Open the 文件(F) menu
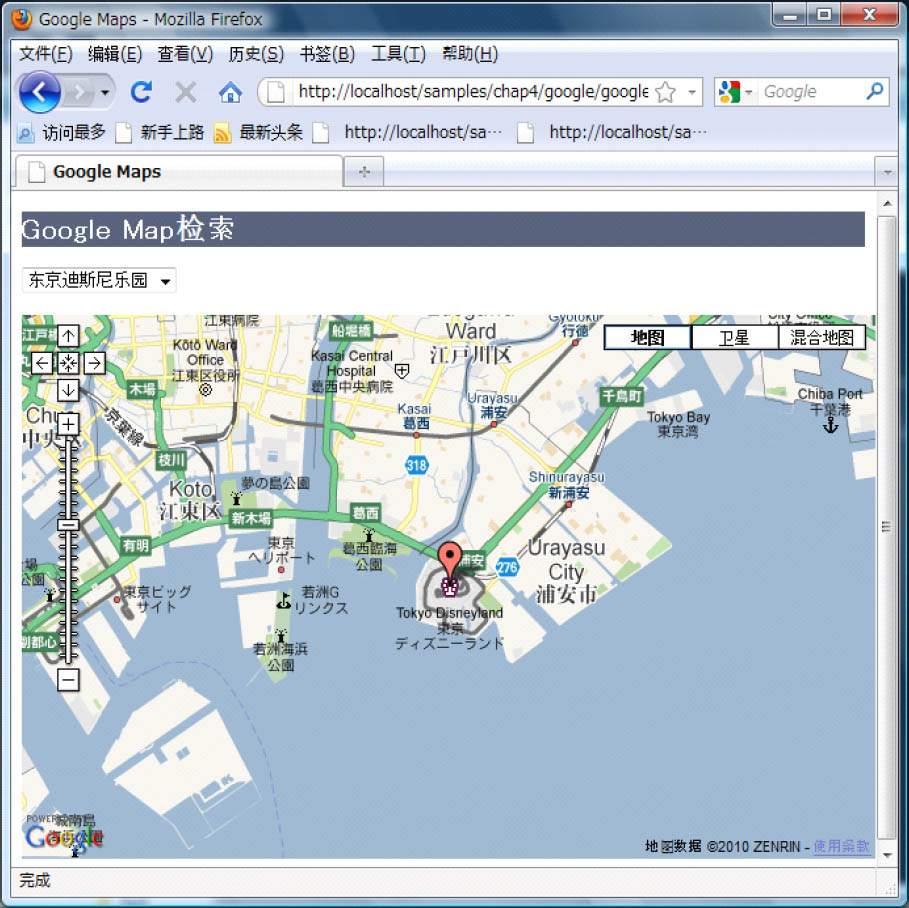 tap(45, 54)
